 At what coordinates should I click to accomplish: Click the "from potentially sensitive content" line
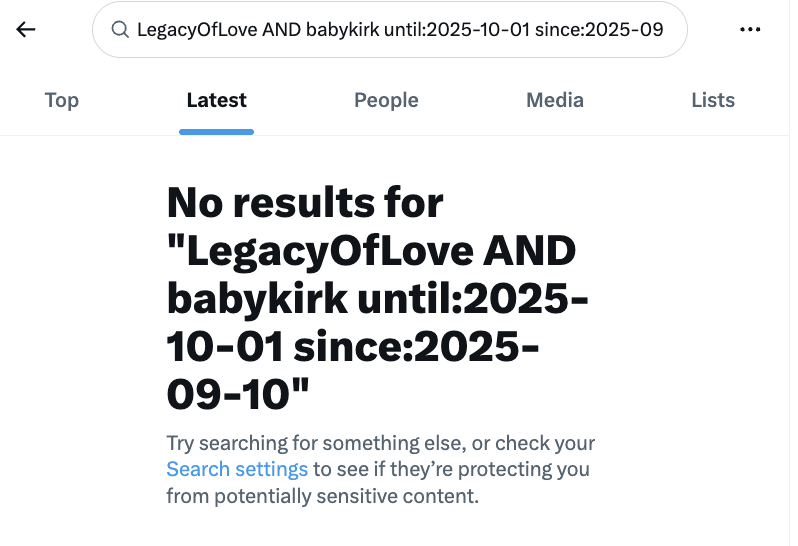323,495
